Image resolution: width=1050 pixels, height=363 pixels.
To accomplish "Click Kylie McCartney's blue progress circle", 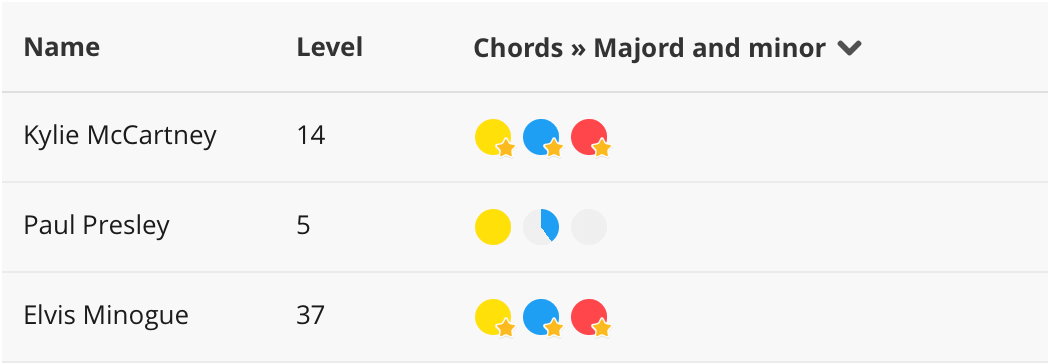I will click(x=541, y=137).
